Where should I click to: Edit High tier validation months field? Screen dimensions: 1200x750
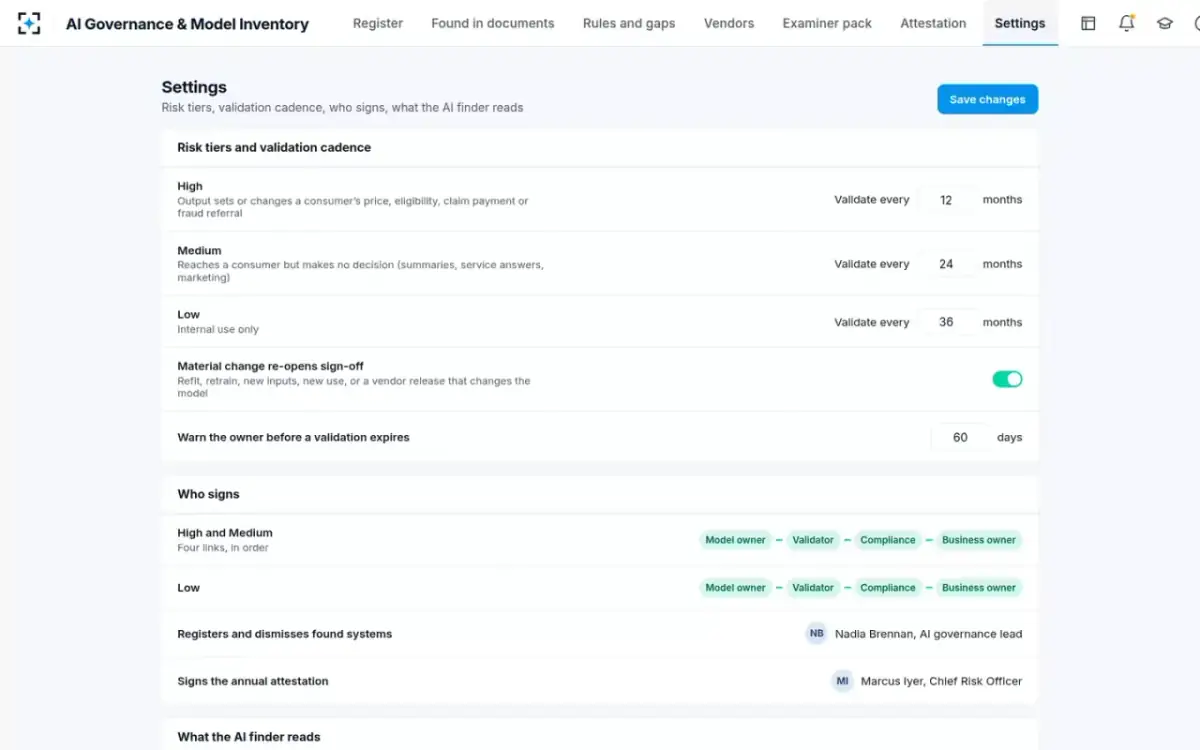point(946,200)
